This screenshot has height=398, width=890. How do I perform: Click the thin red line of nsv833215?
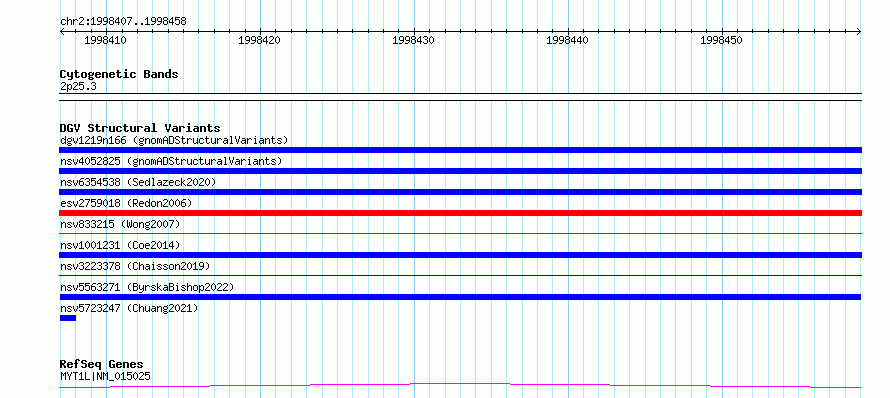coord(460,233)
